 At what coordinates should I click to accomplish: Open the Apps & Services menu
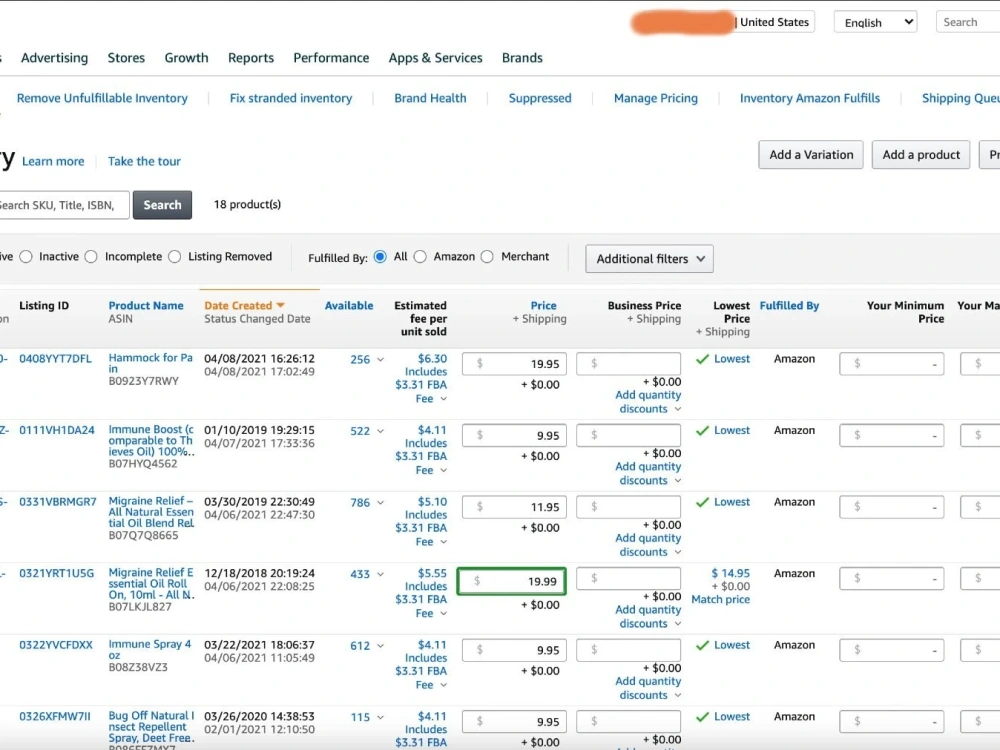[436, 58]
